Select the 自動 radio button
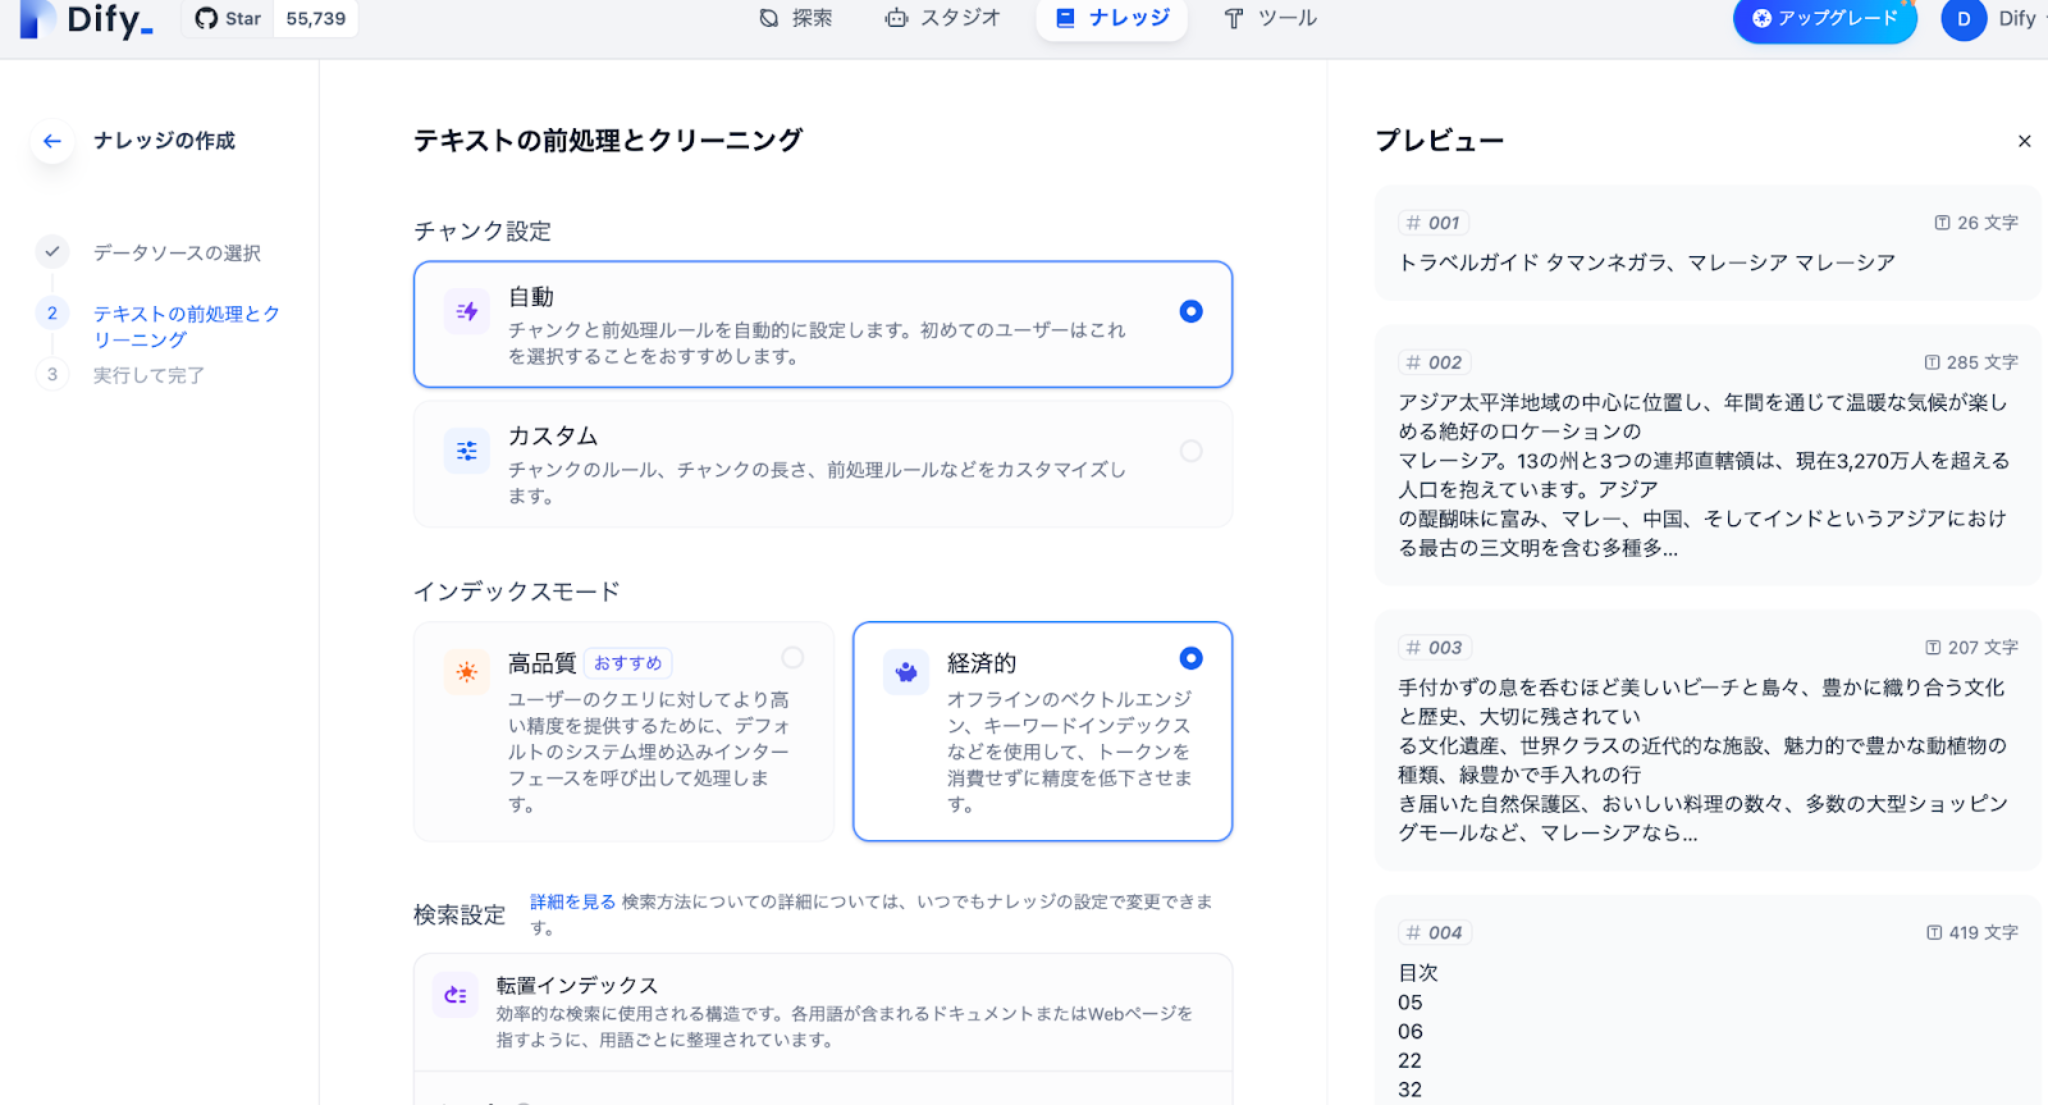The height and width of the screenshot is (1105, 2048). click(x=1190, y=311)
